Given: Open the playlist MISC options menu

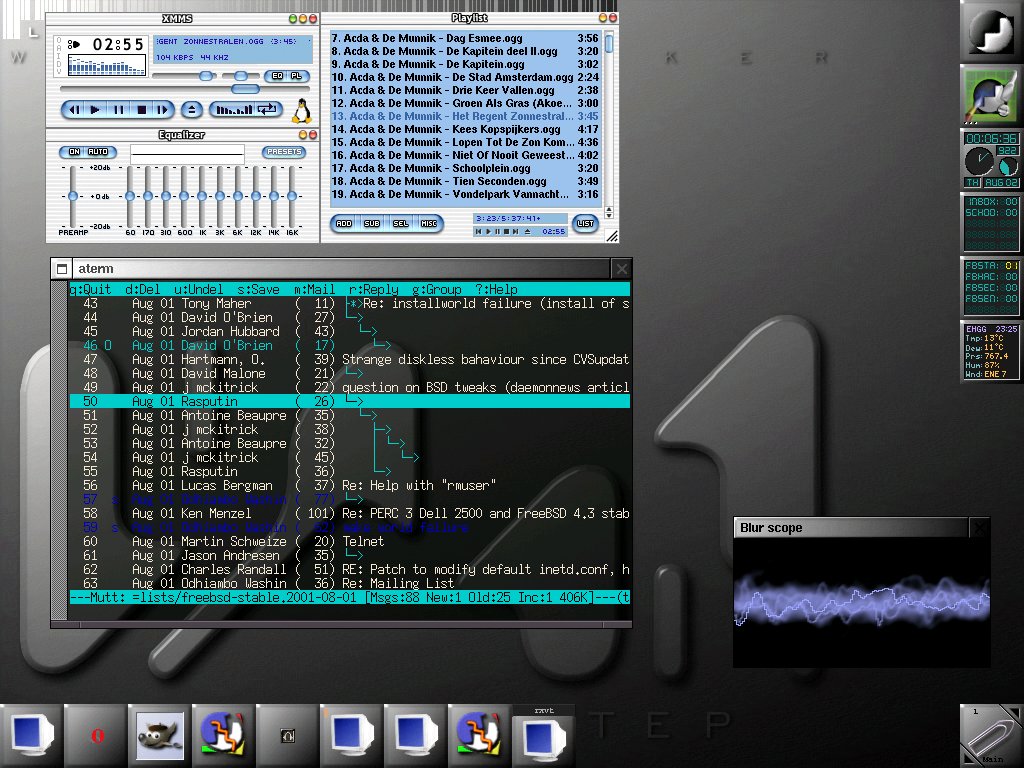Looking at the screenshot, I should pos(429,224).
